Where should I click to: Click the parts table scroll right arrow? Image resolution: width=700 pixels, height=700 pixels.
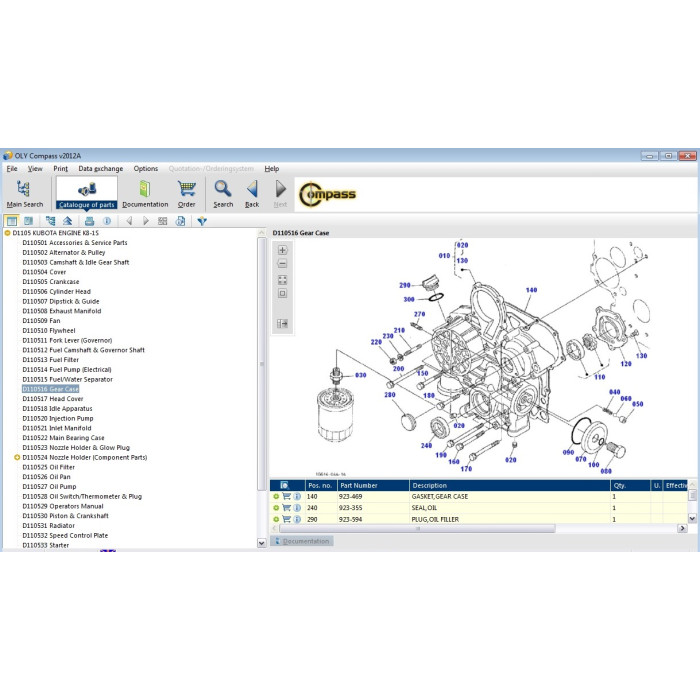point(682,529)
